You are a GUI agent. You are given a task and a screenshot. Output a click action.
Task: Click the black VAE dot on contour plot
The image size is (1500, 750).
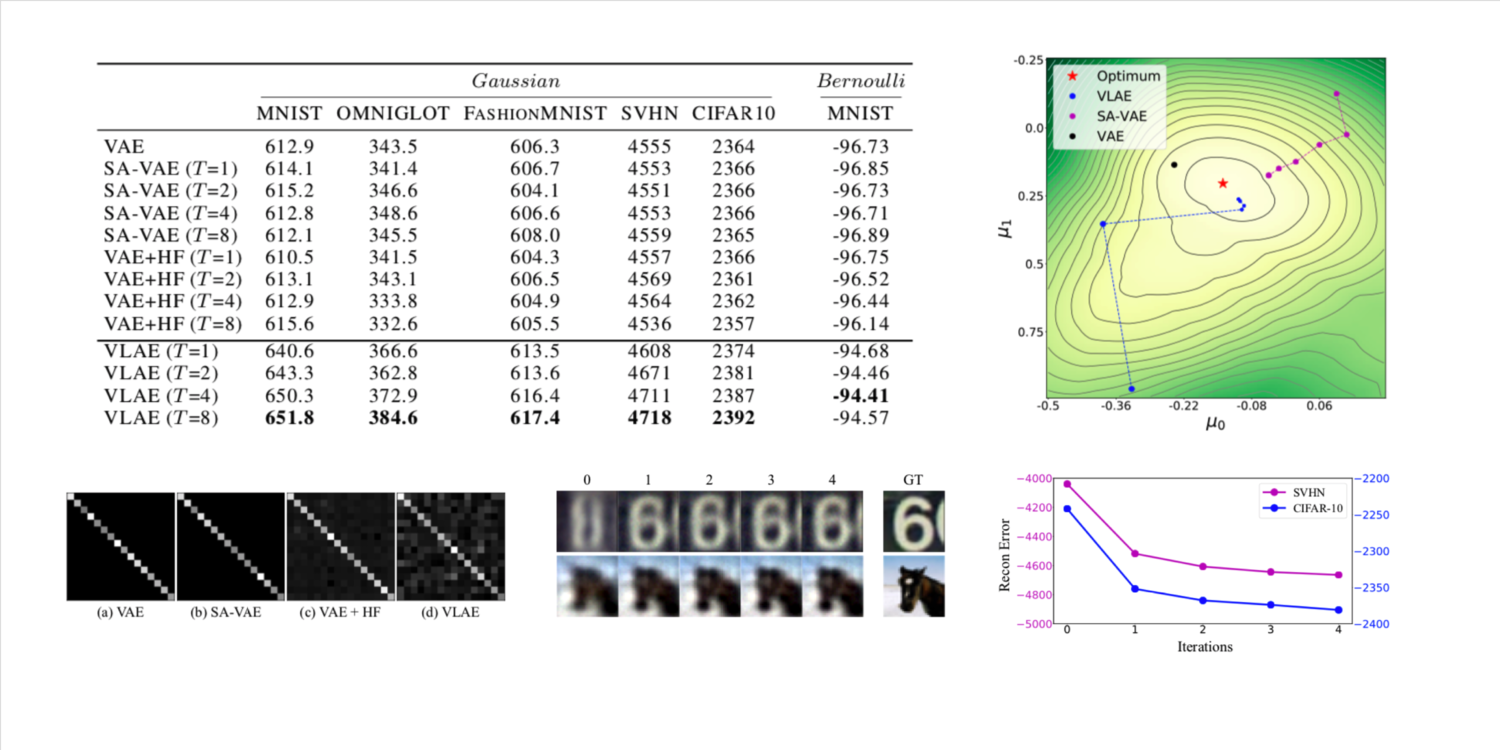pos(1174,165)
